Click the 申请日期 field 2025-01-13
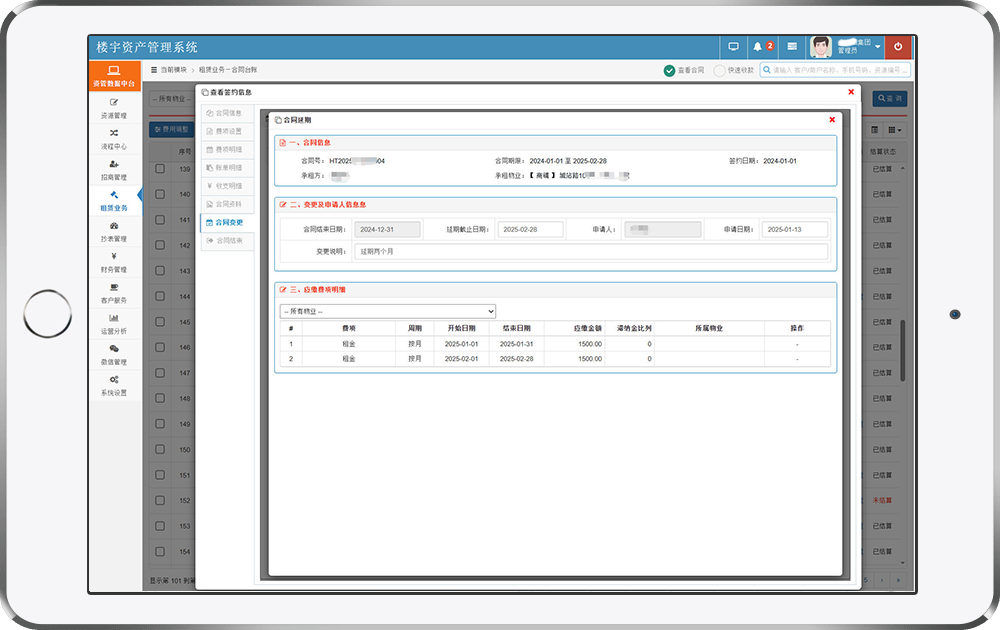The width and height of the screenshot is (1000, 630). point(795,230)
